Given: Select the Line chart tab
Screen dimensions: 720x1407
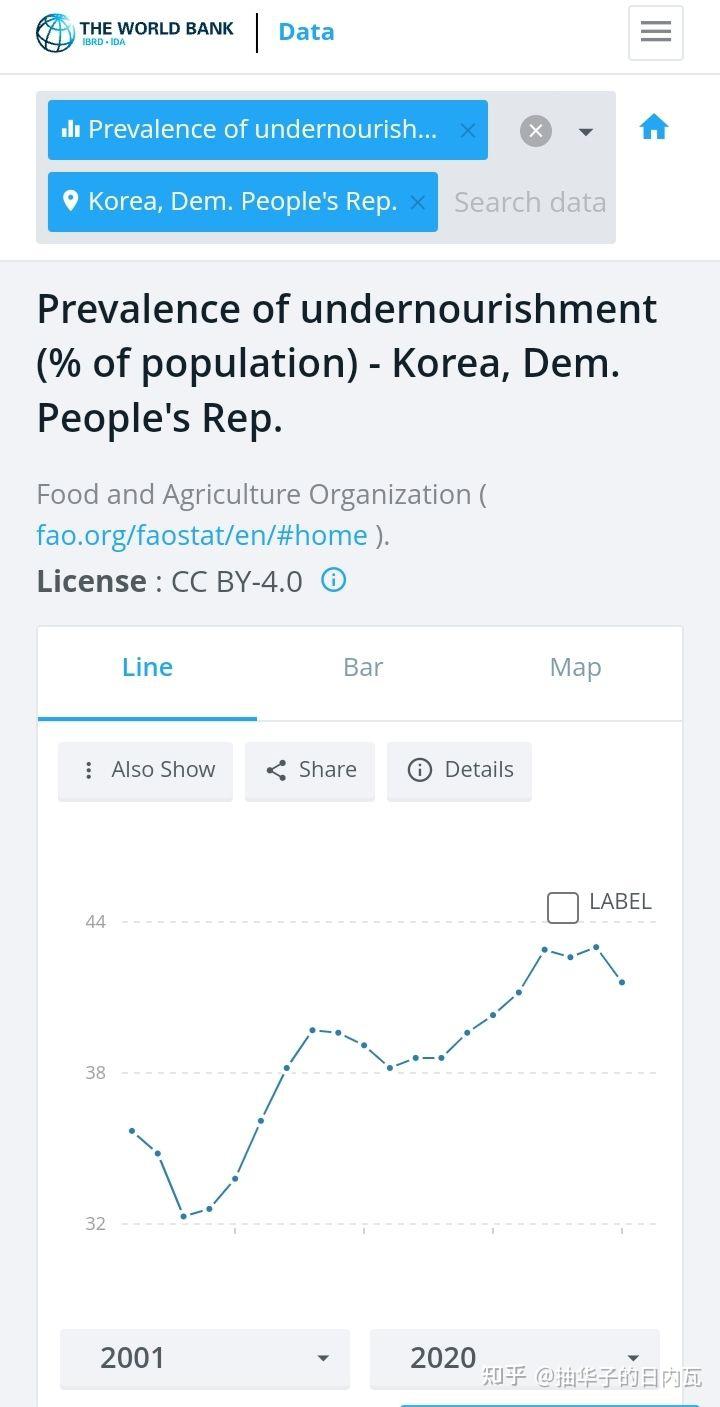Looking at the screenshot, I should click(x=147, y=668).
